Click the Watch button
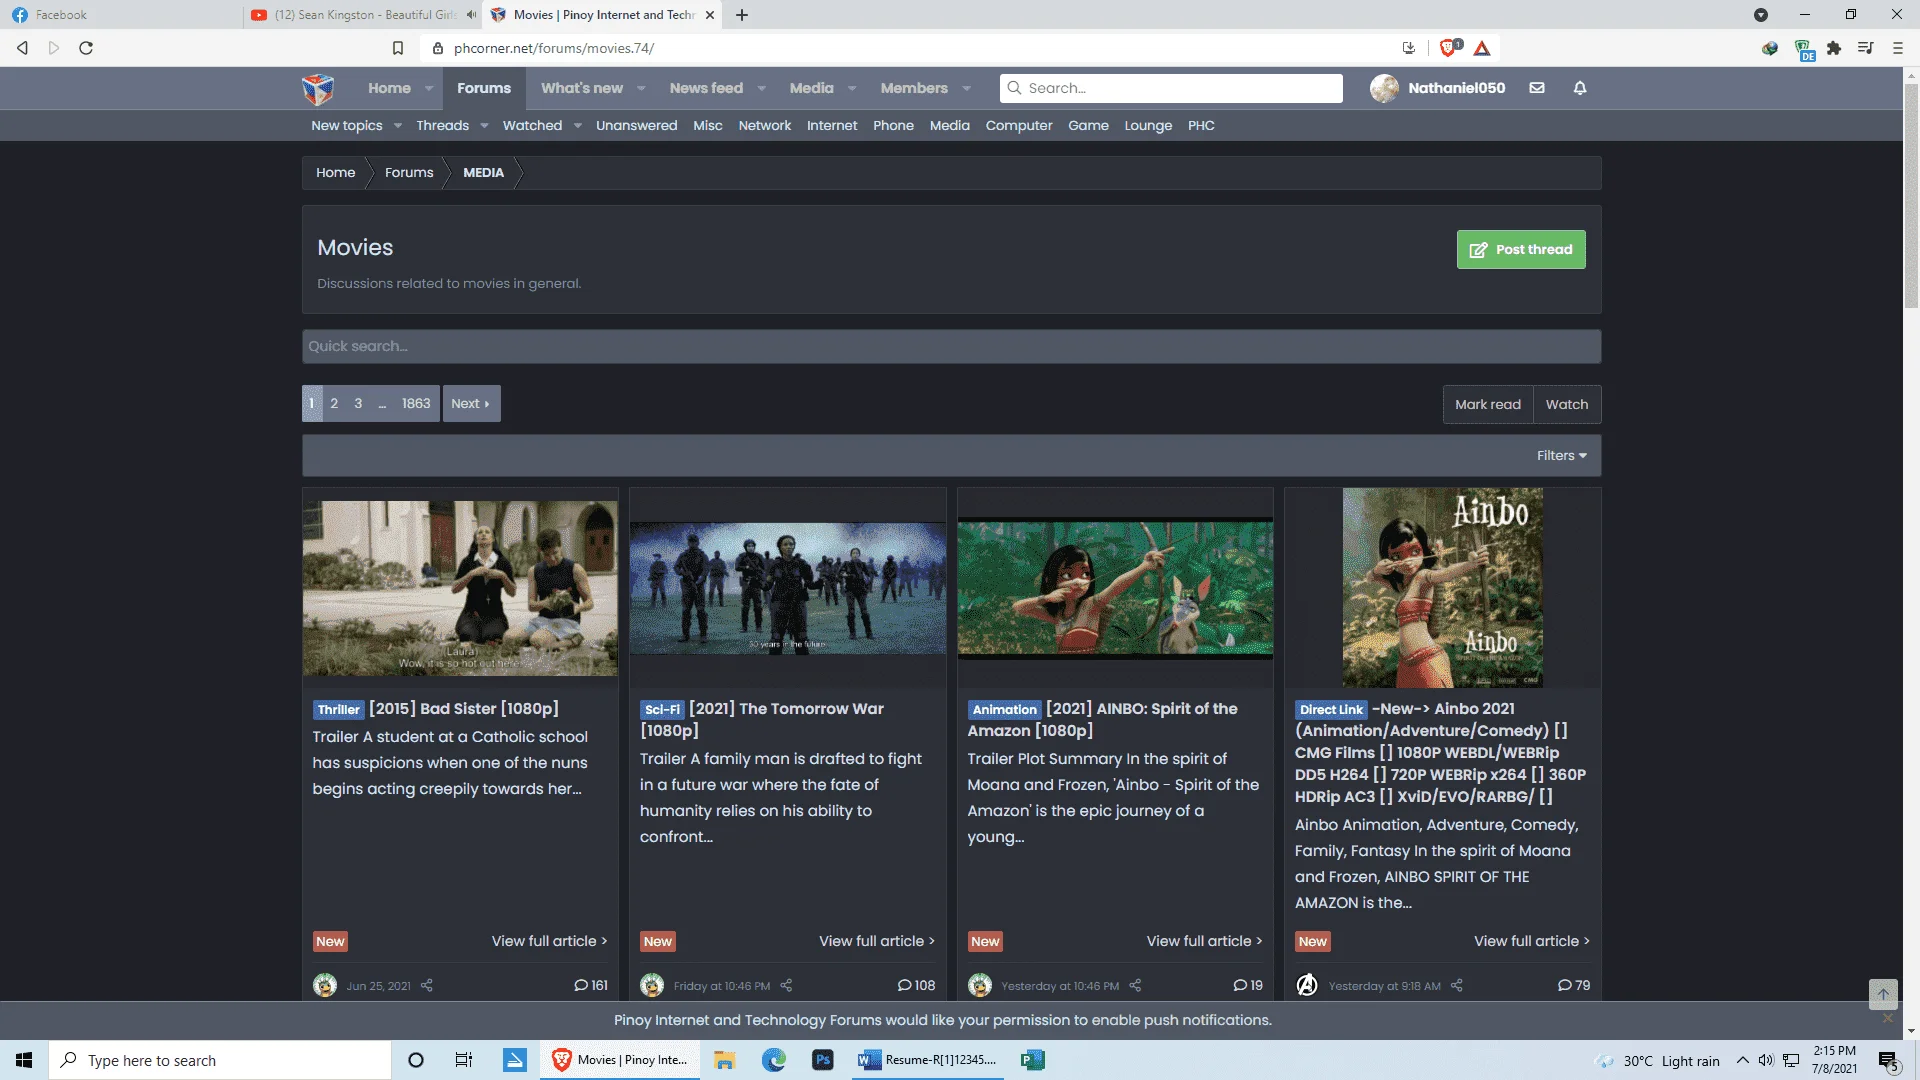Viewport: 1920px width, 1080px height. click(x=1567, y=405)
